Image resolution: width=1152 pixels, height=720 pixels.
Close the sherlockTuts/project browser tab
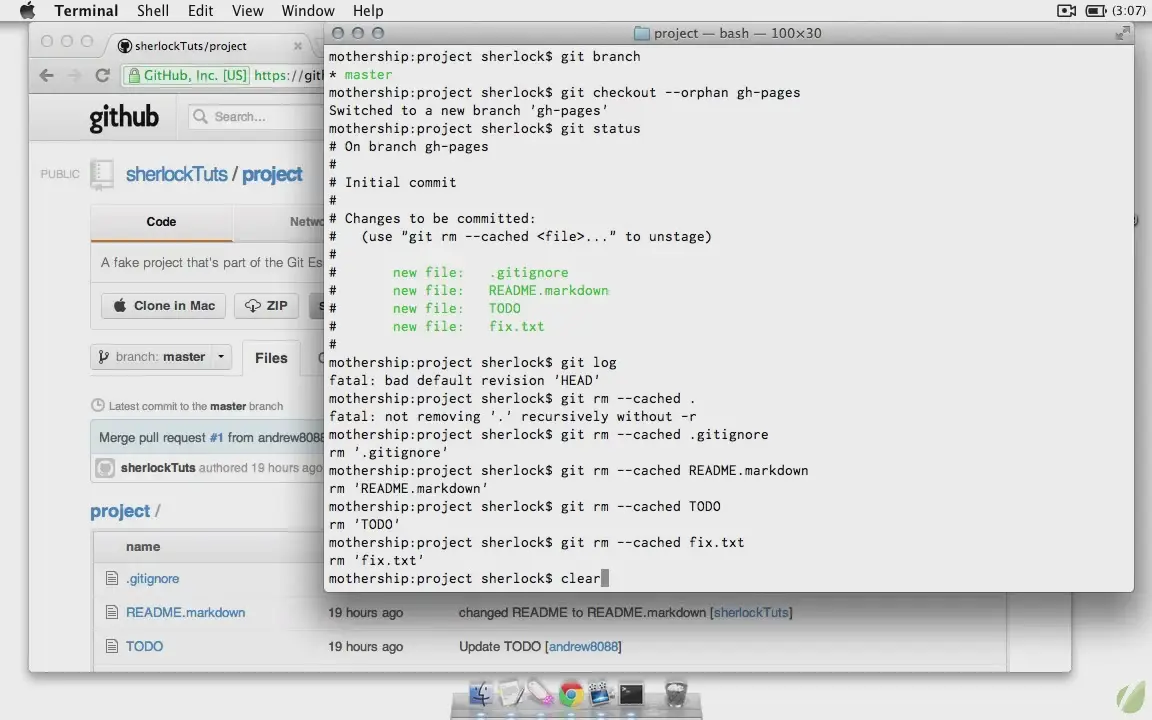point(298,46)
